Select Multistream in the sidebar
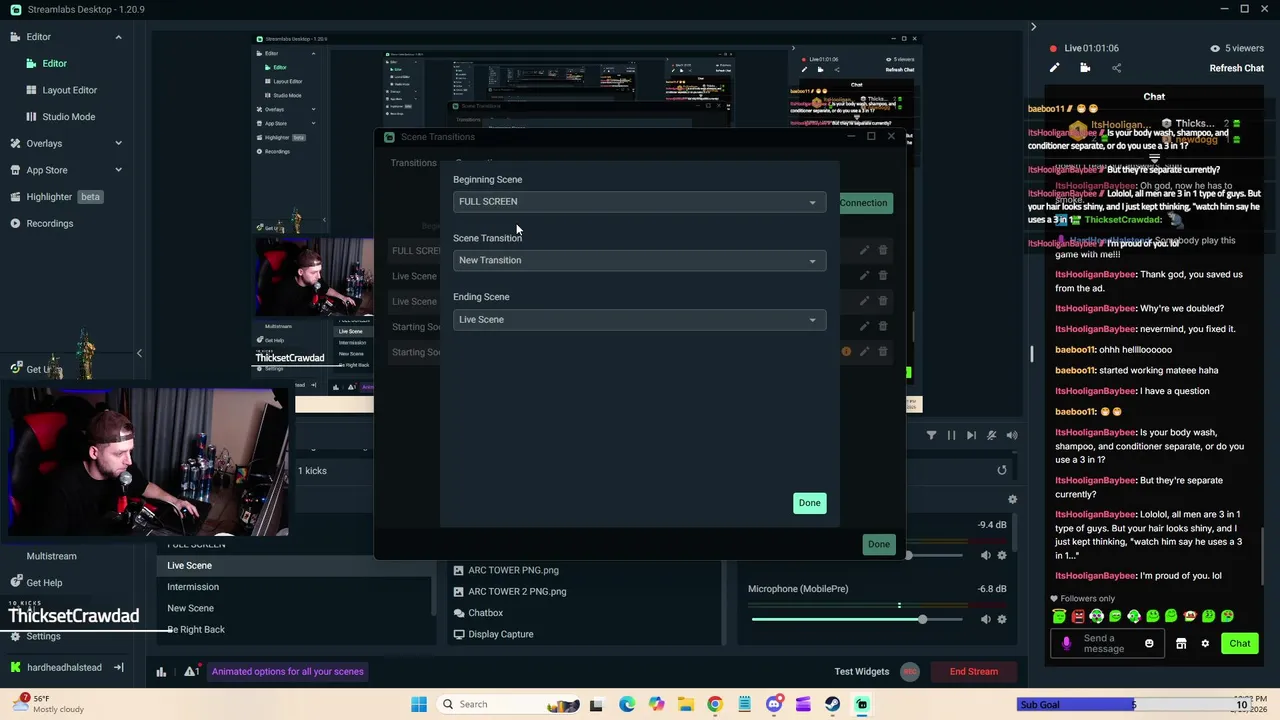This screenshot has height=720, width=1280. tap(51, 556)
